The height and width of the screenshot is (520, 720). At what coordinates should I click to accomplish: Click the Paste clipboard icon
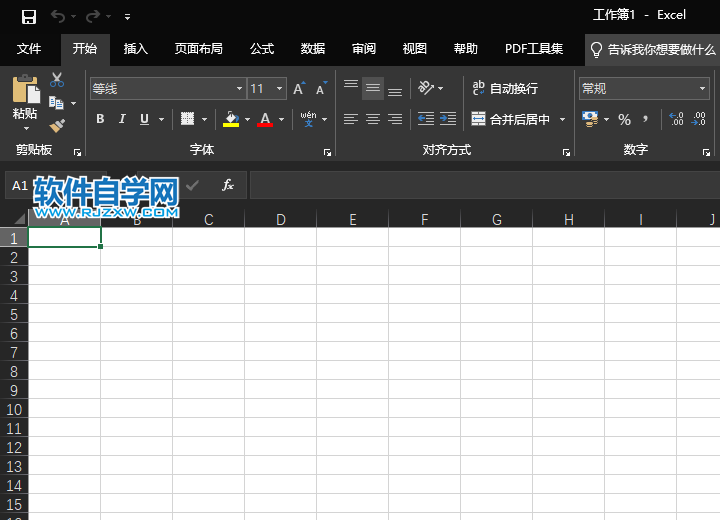(26, 89)
